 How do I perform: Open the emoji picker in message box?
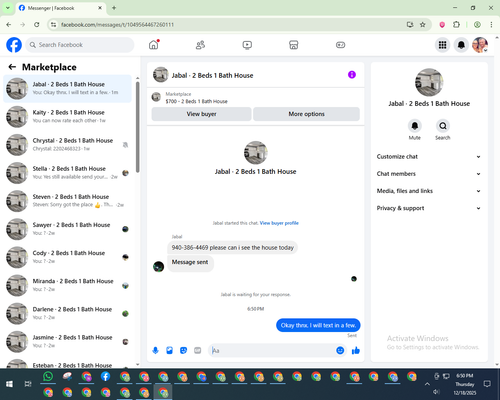tap(340, 350)
